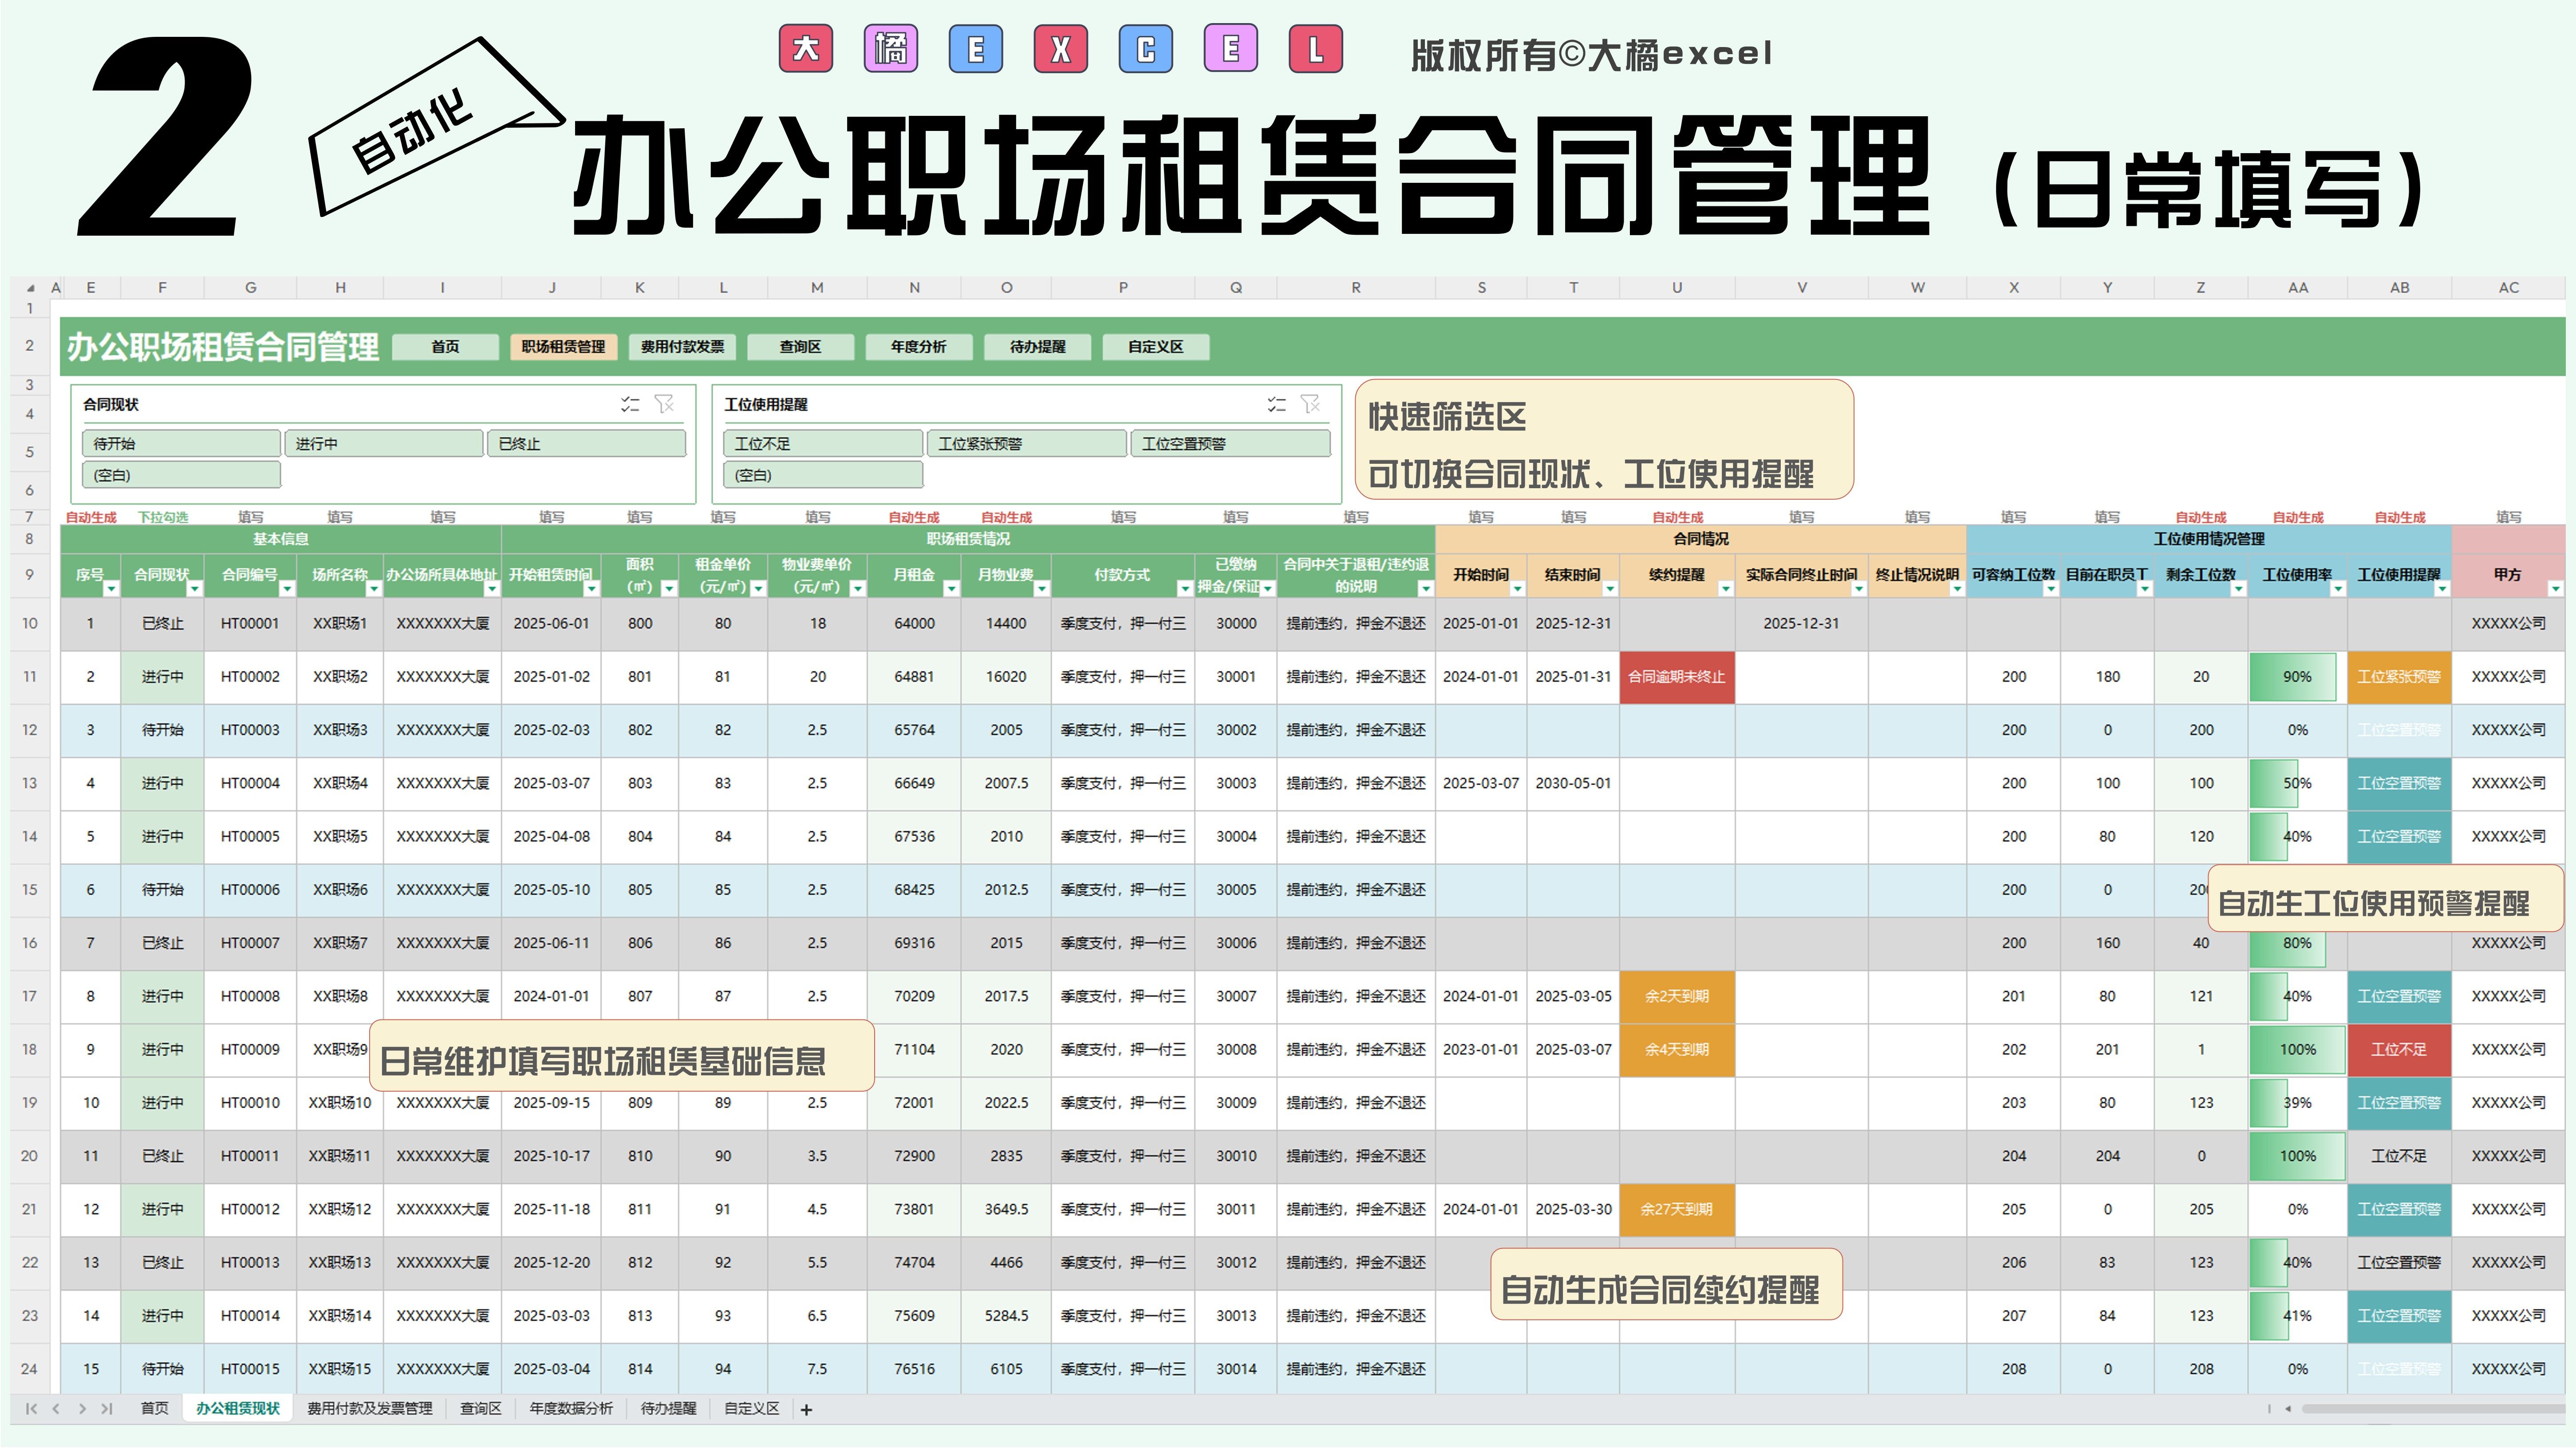Click next sheet navigation arrow
This screenshot has height=1449, width=2576.
tap(82, 1409)
